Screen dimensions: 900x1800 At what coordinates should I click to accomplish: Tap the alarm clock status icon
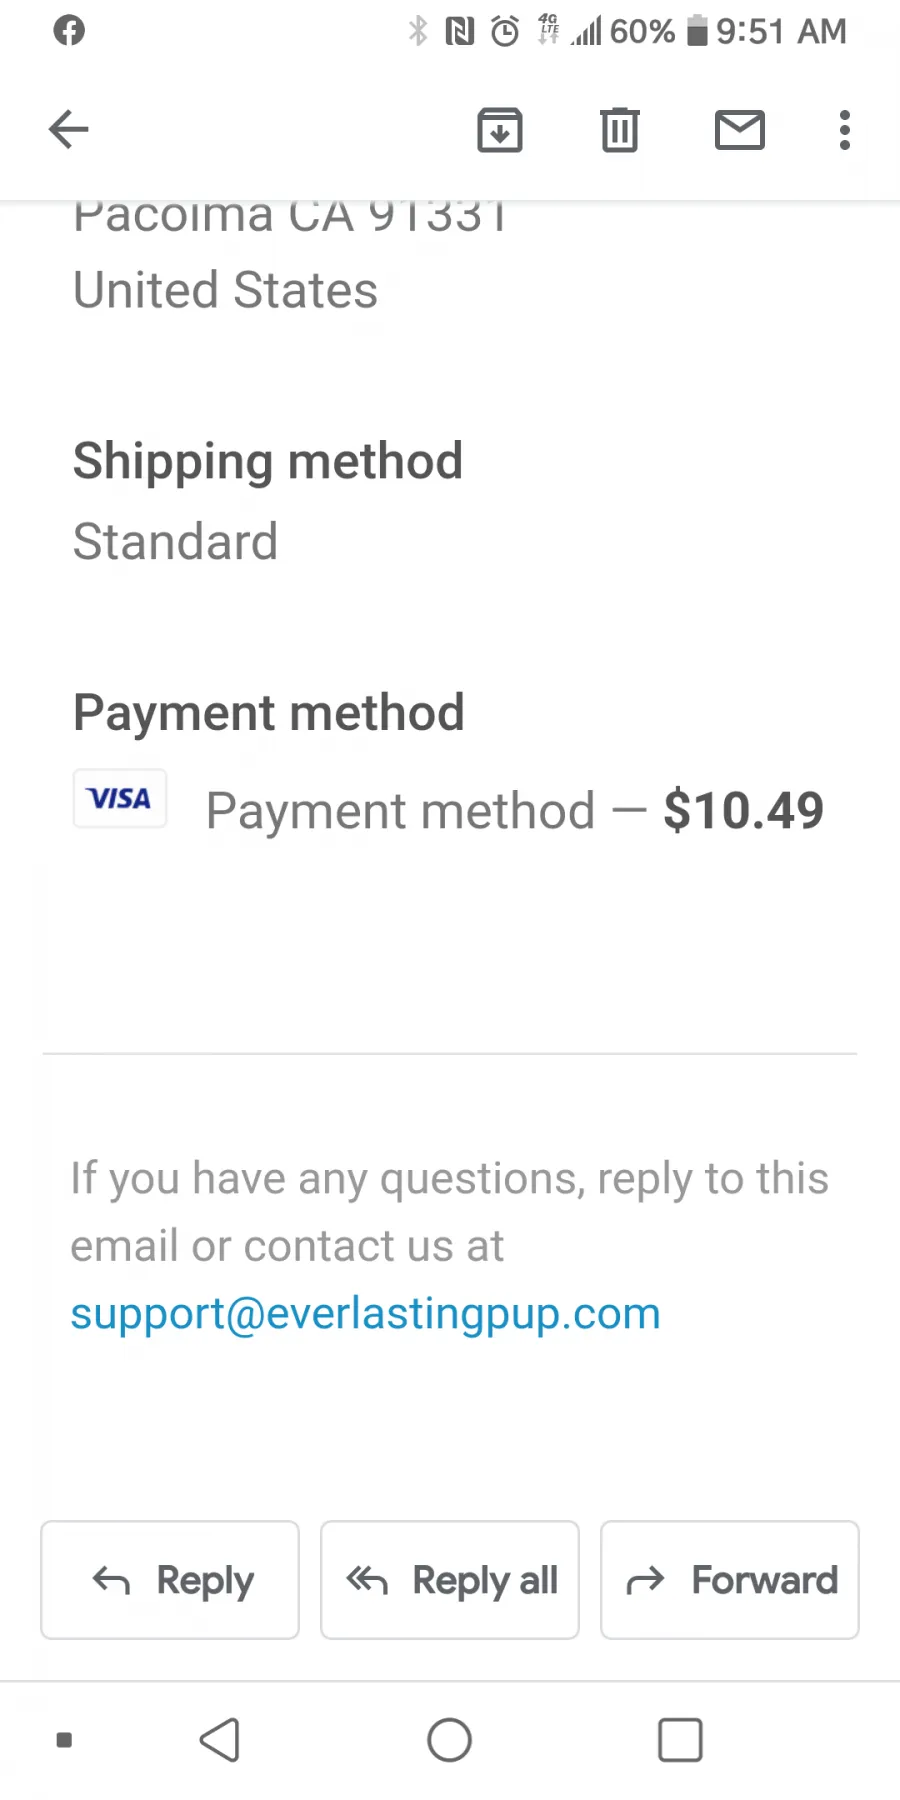(x=505, y=32)
